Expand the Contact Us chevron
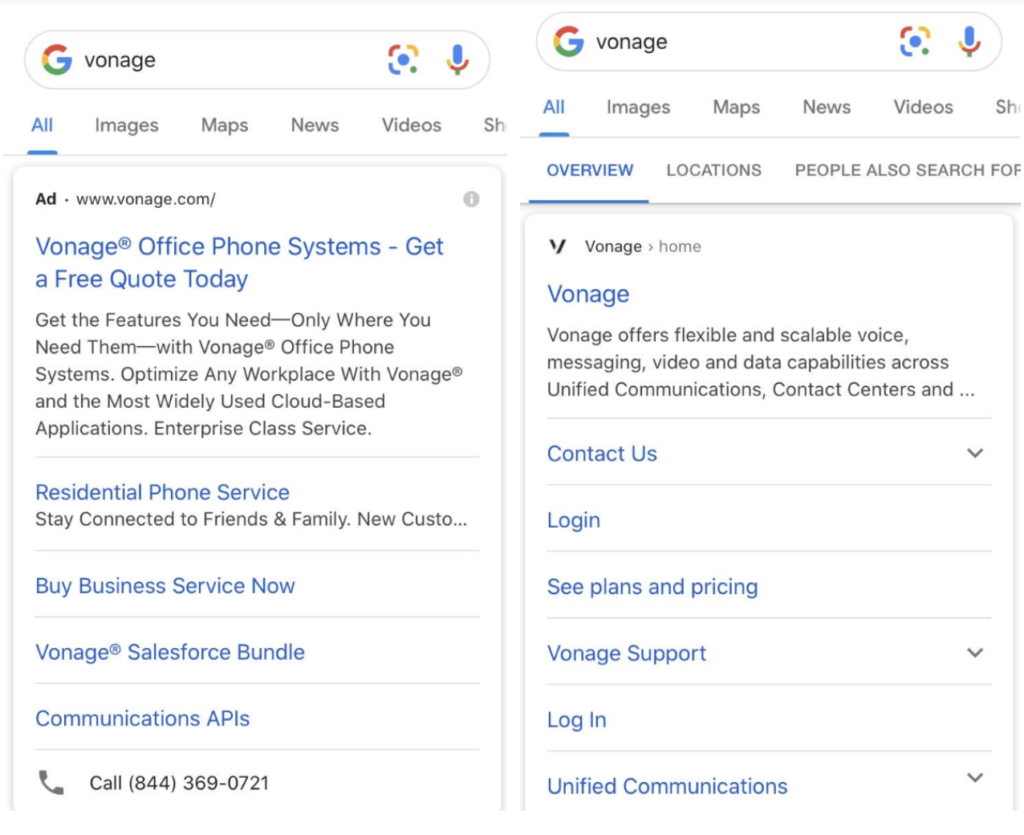The height and width of the screenshot is (835, 1024). tap(974, 453)
